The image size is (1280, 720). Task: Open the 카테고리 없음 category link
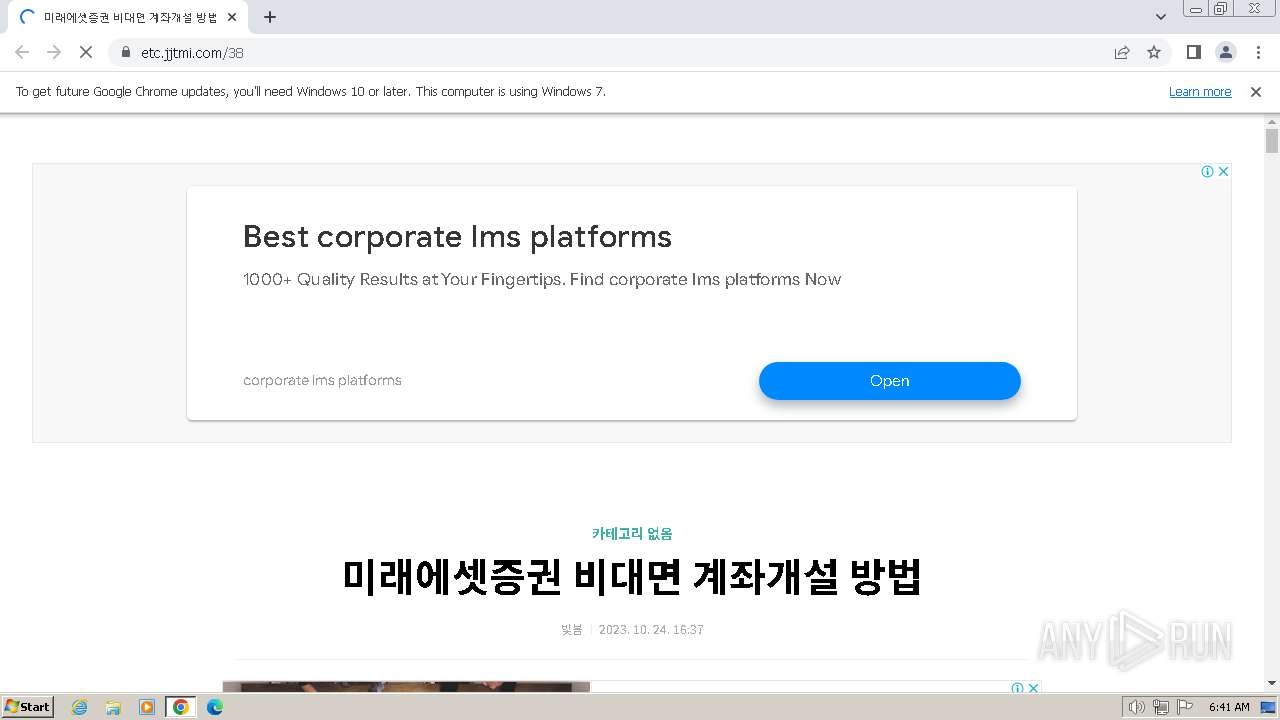click(x=632, y=534)
